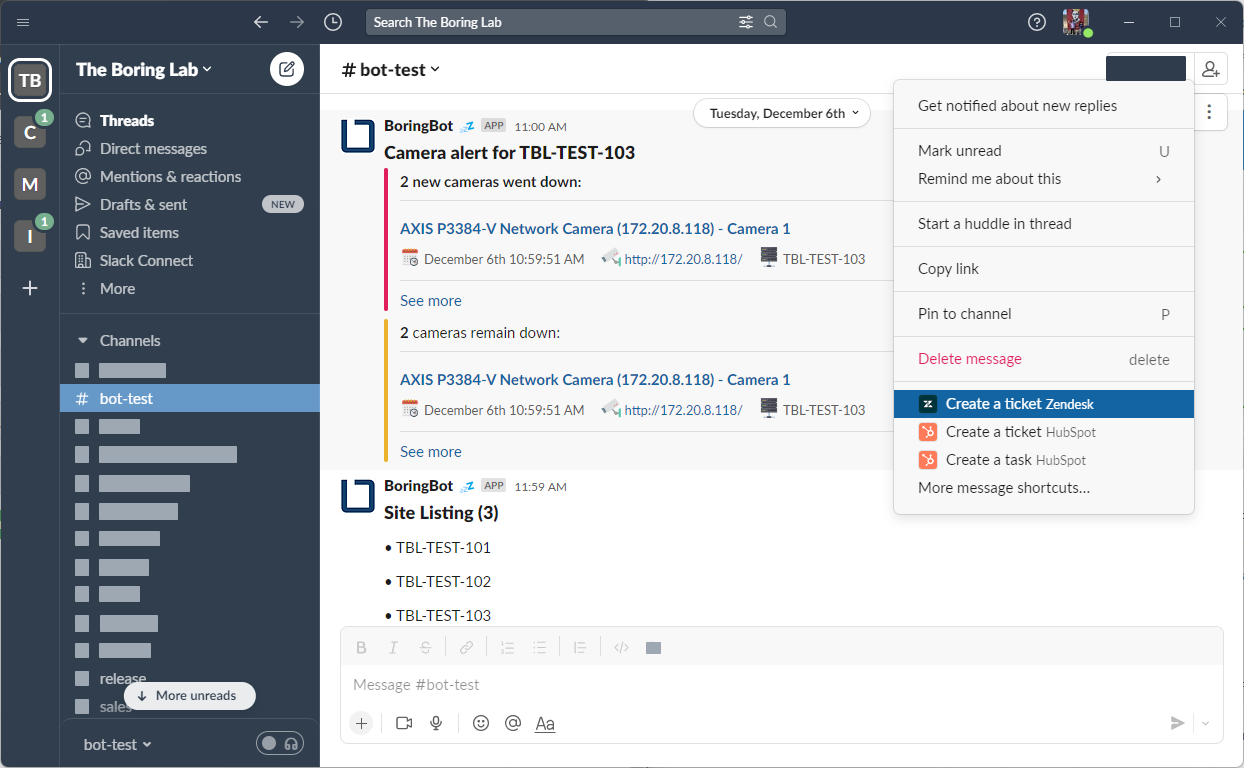The height and width of the screenshot is (768, 1244).
Task: Open the add people to channel icon
Action: [x=1210, y=68]
